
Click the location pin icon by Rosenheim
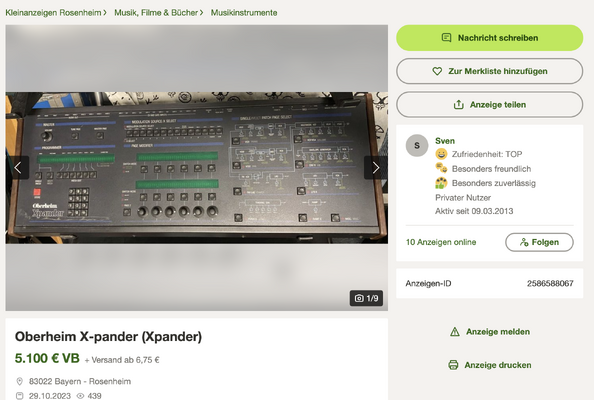point(19,381)
